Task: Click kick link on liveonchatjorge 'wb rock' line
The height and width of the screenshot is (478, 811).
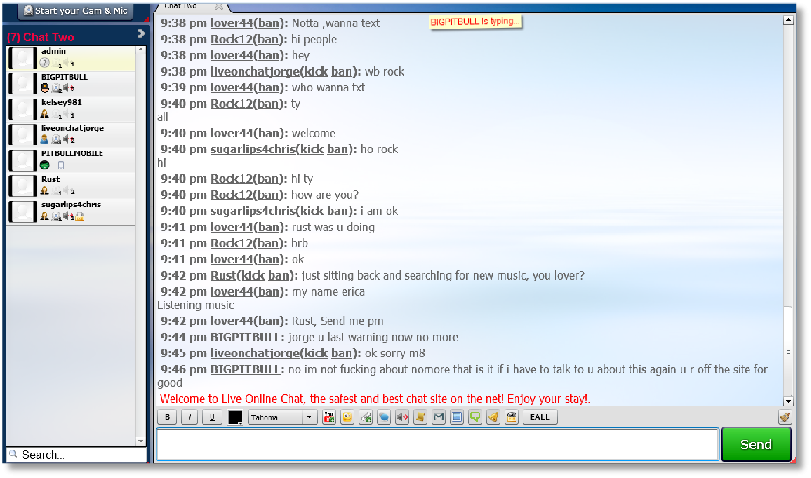Action: [316, 71]
